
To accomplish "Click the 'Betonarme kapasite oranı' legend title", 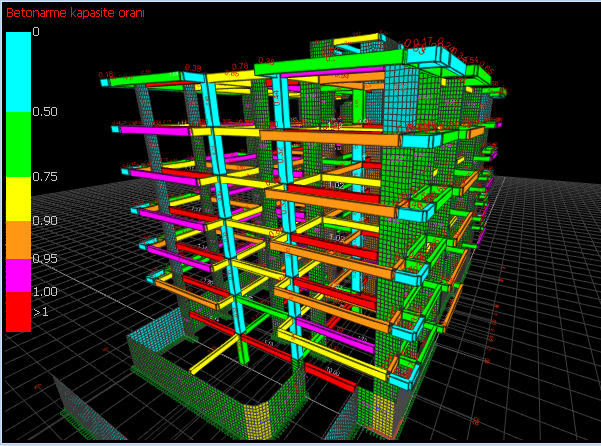I will 75,13.
